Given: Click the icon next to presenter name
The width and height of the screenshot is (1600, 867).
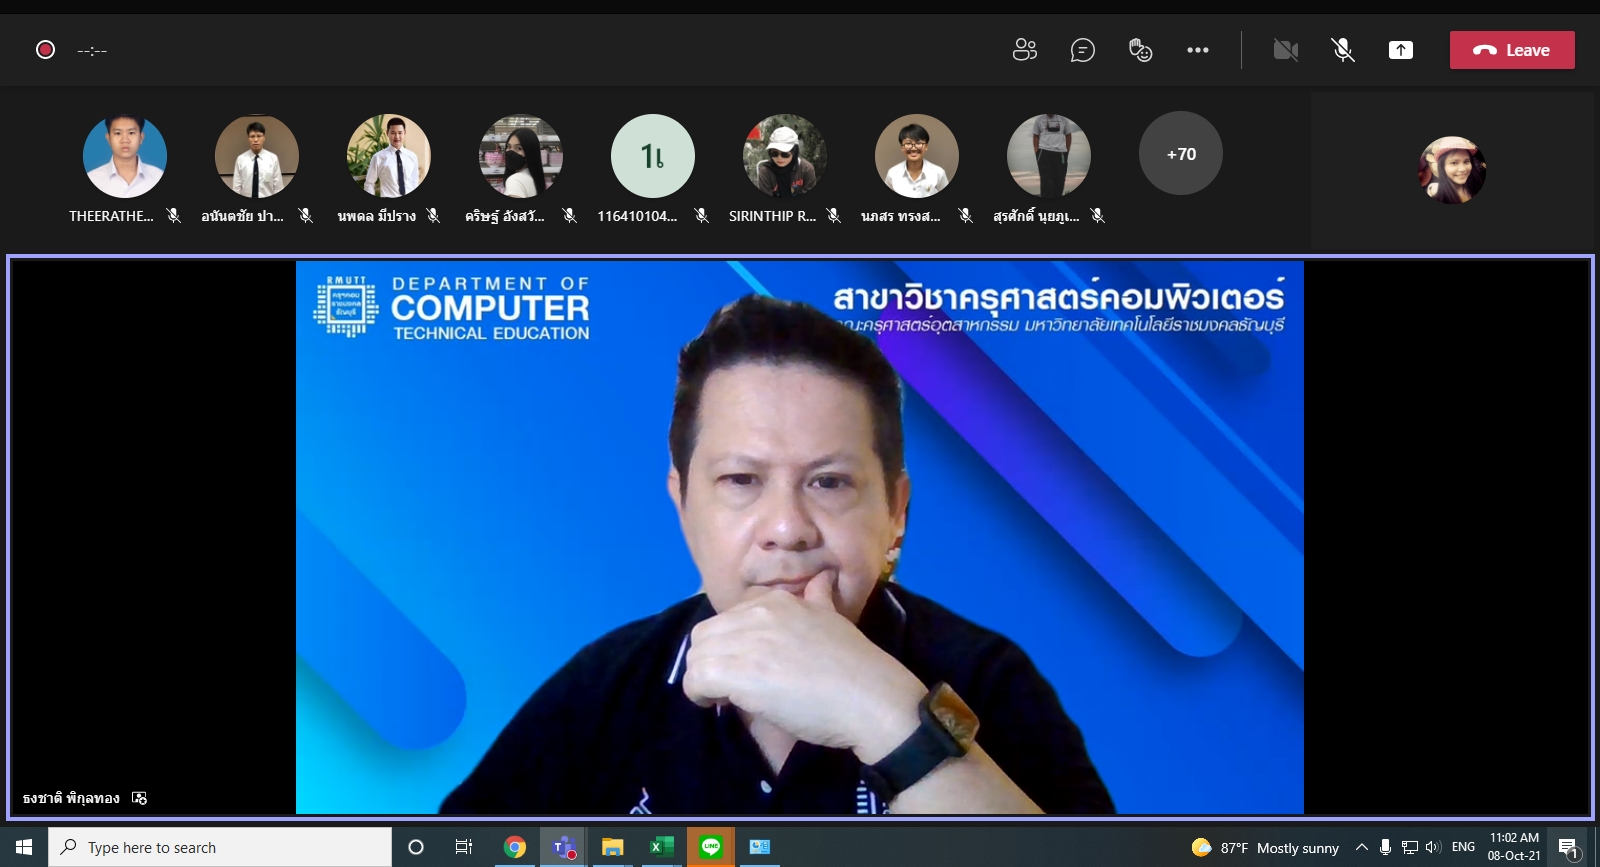Looking at the screenshot, I should click(x=139, y=798).
